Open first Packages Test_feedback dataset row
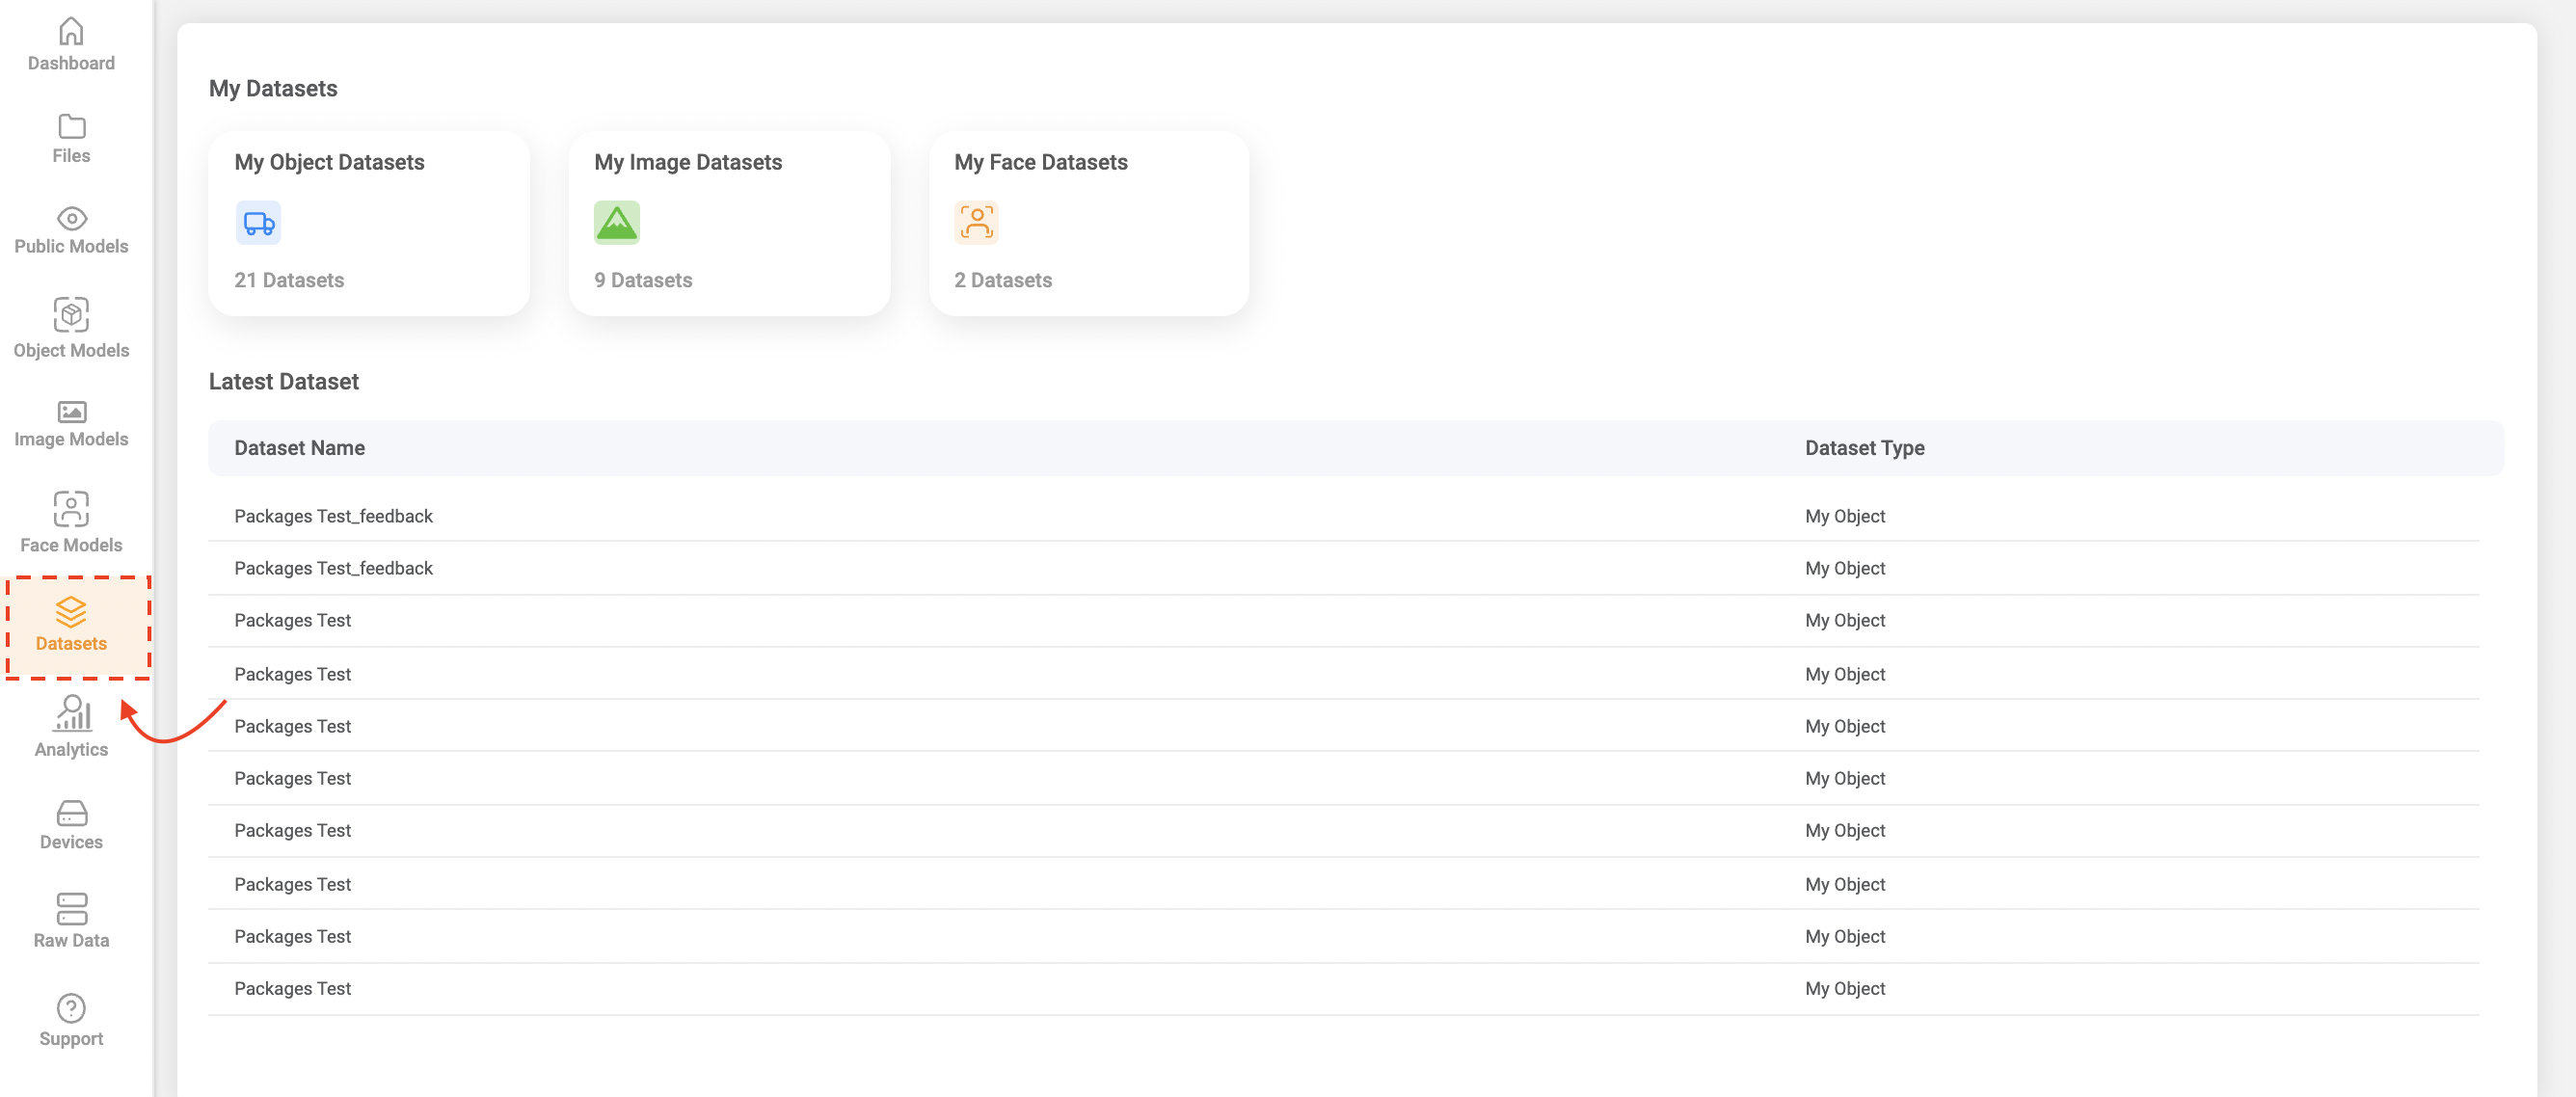This screenshot has width=2576, height=1097. [333, 516]
